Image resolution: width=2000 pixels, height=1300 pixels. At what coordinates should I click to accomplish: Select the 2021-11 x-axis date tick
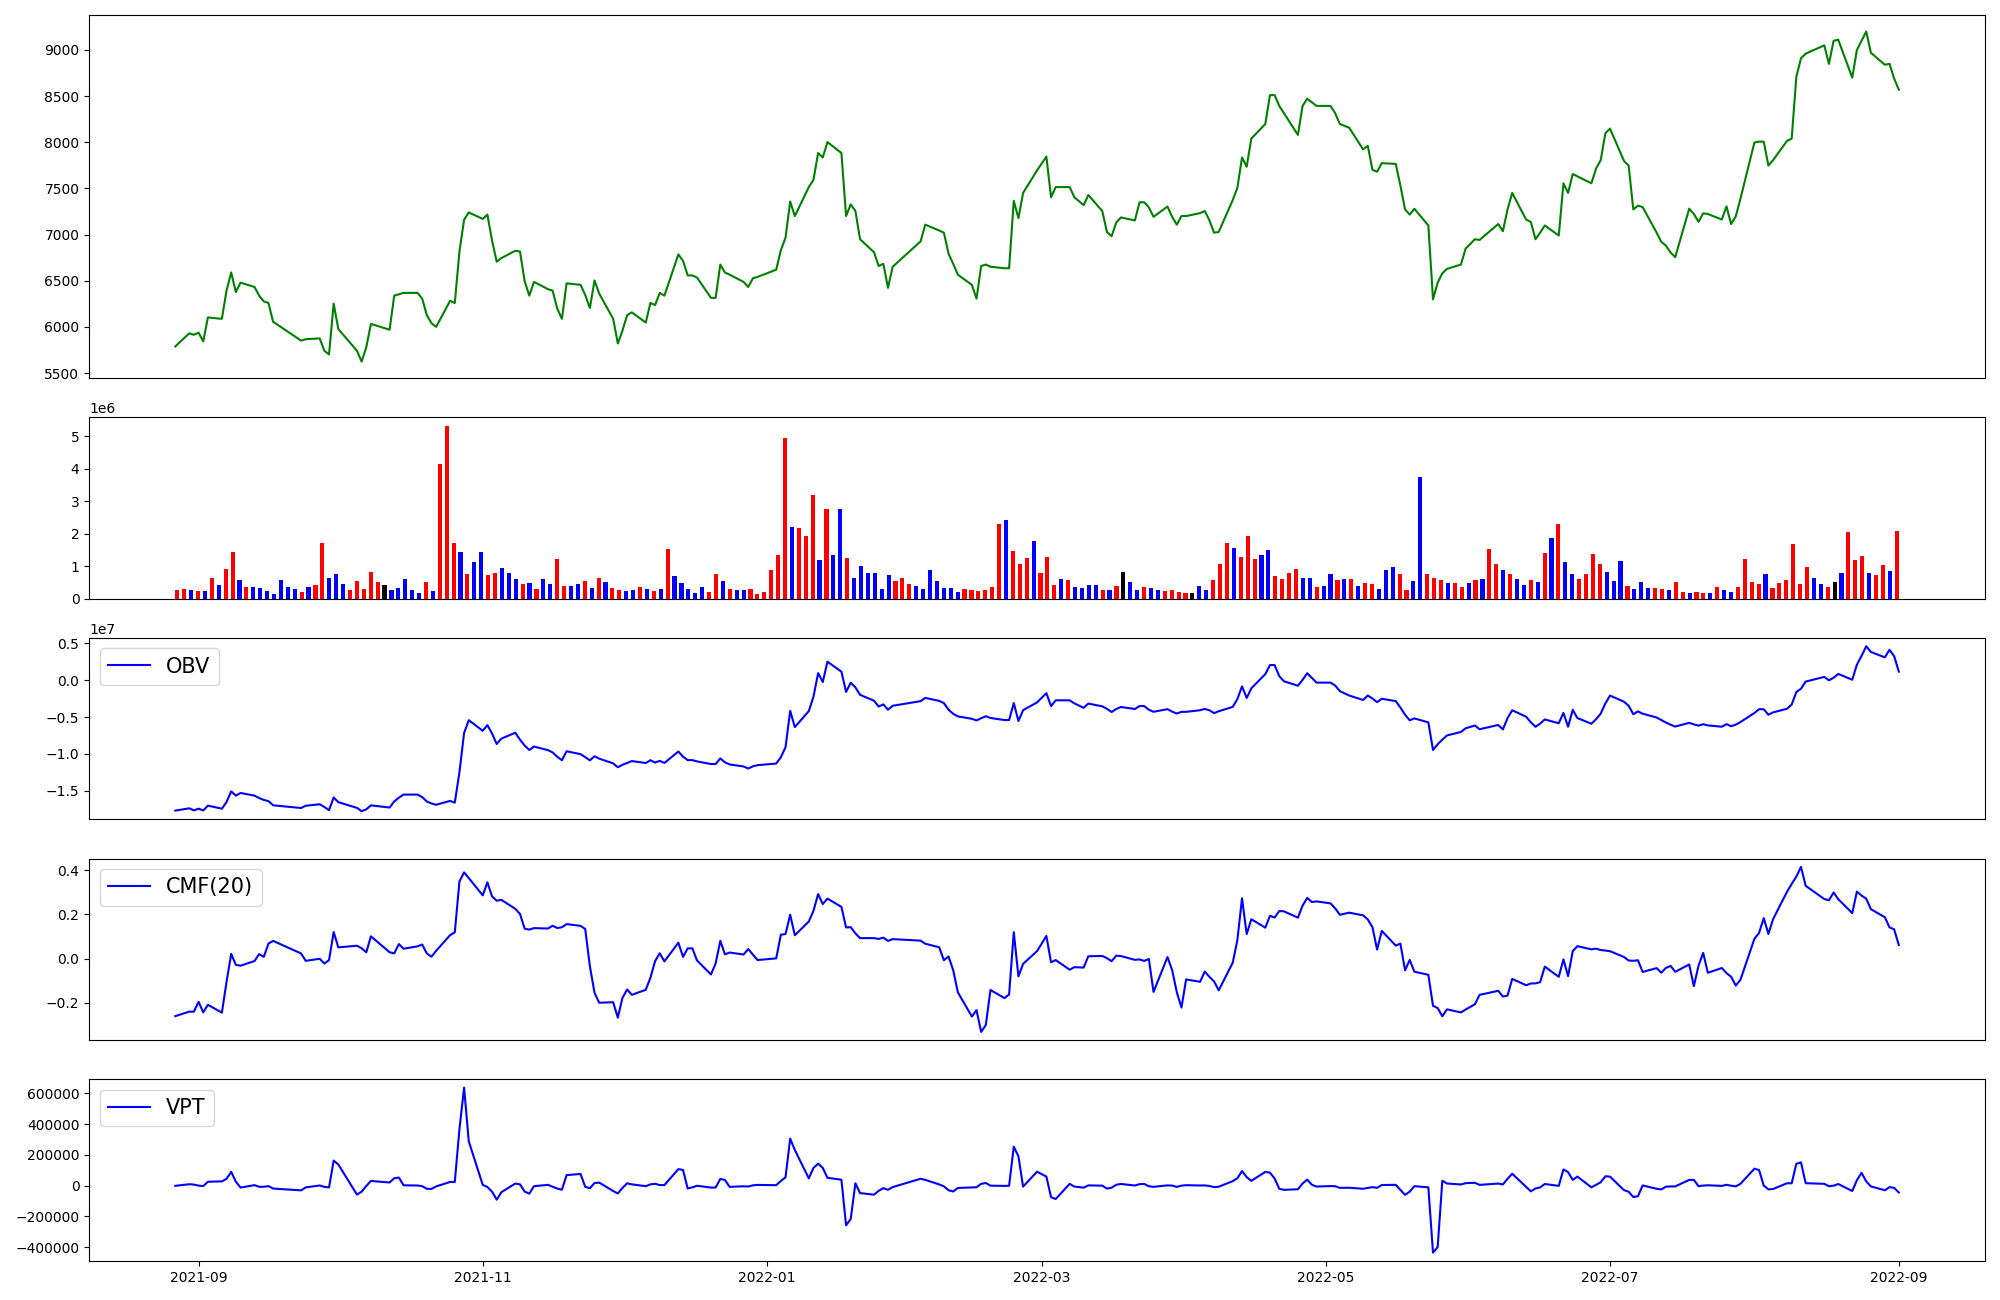pyautogui.click(x=483, y=1277)
